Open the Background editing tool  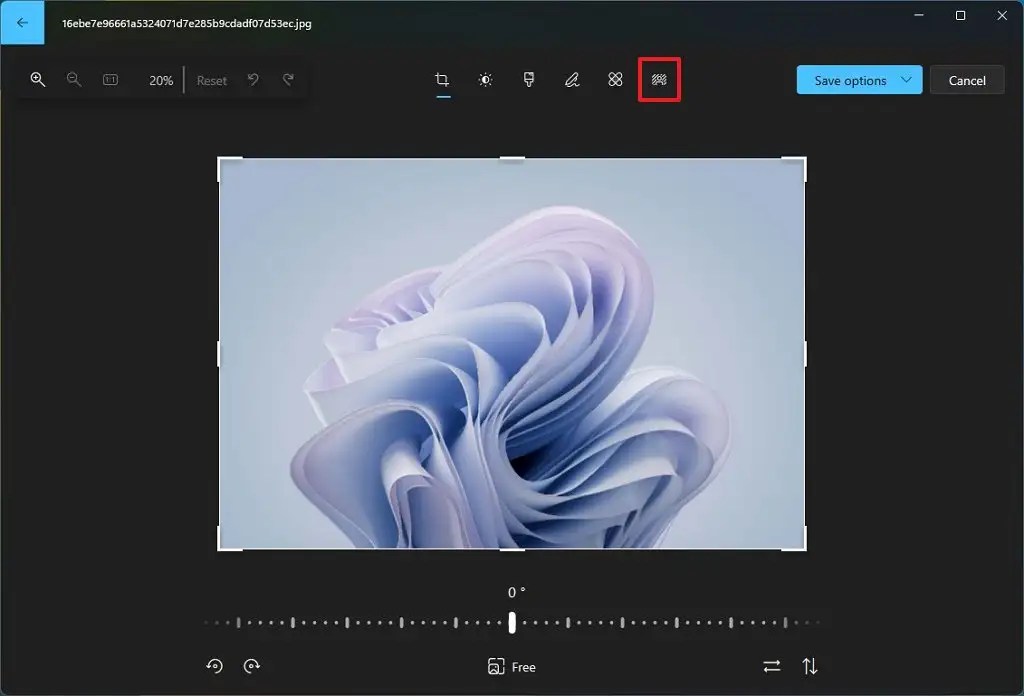point(659,79)
